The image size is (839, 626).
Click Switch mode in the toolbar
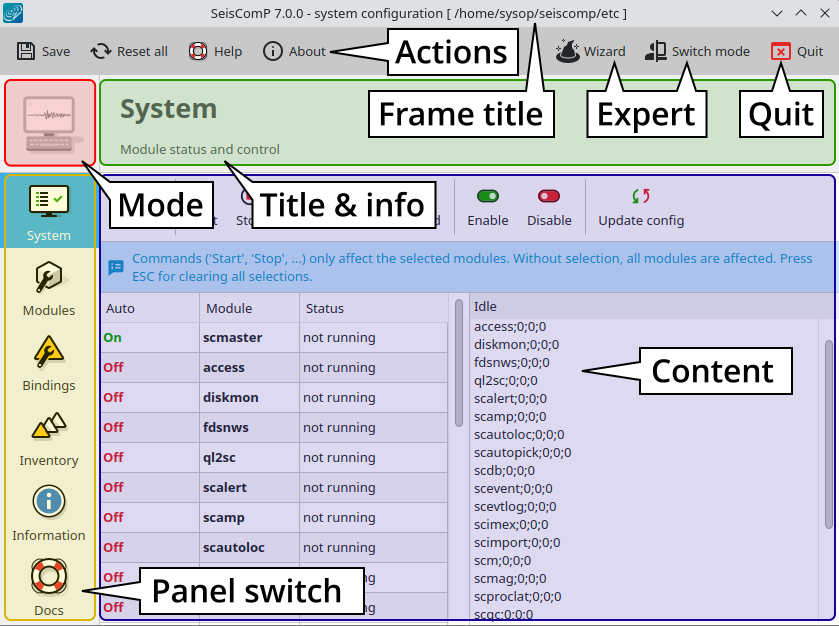click(697, 51)
